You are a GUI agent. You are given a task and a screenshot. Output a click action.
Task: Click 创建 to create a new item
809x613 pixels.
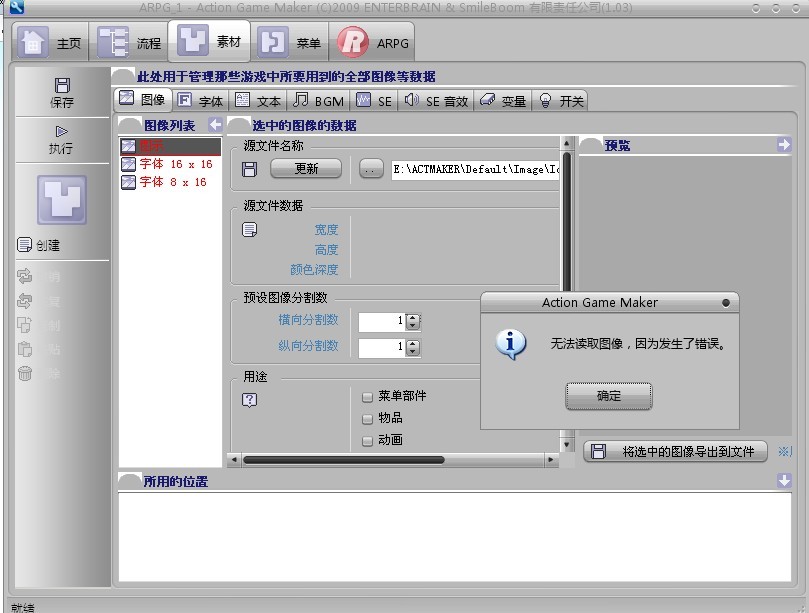click(x=39, y=245)
